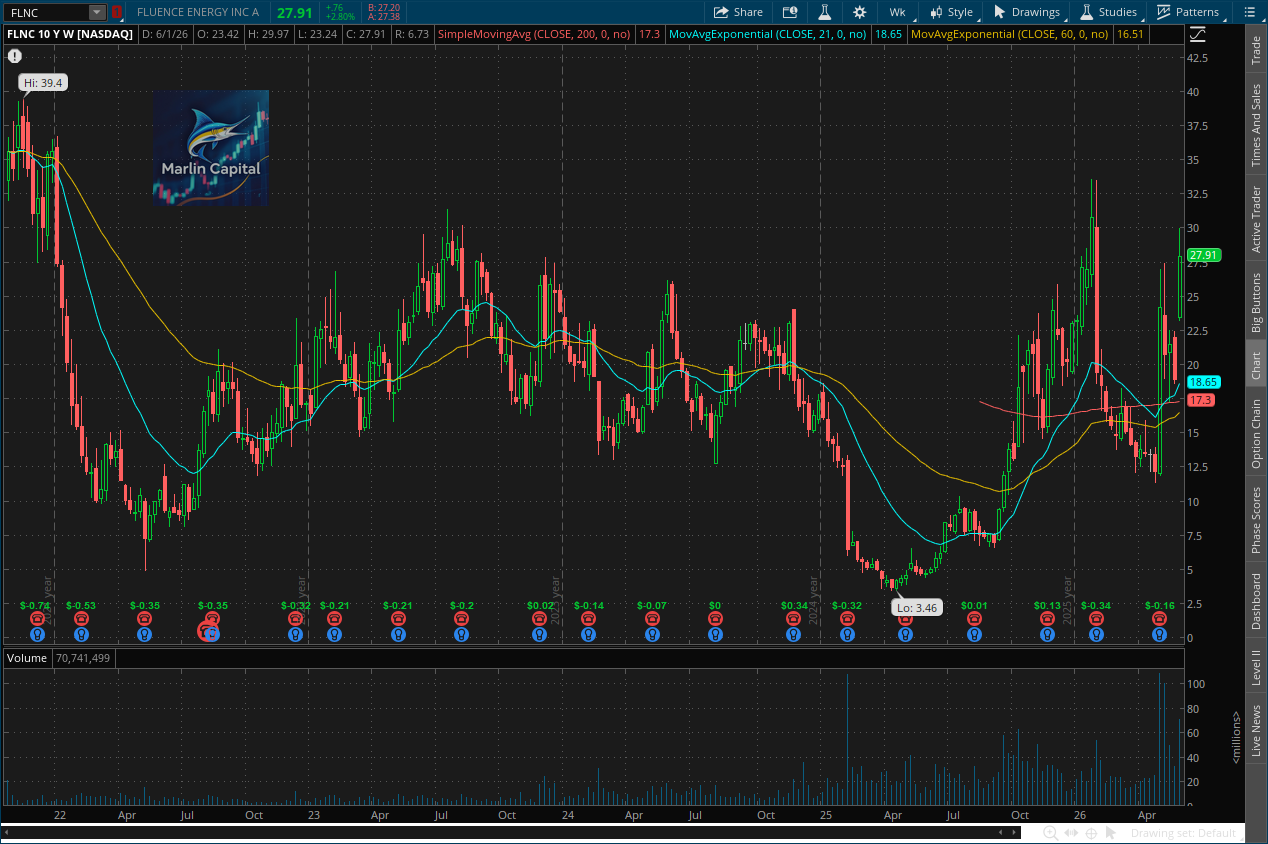
Task: Select the crosshair cursor tool at bottom
Action: (x=1093, y=833)
